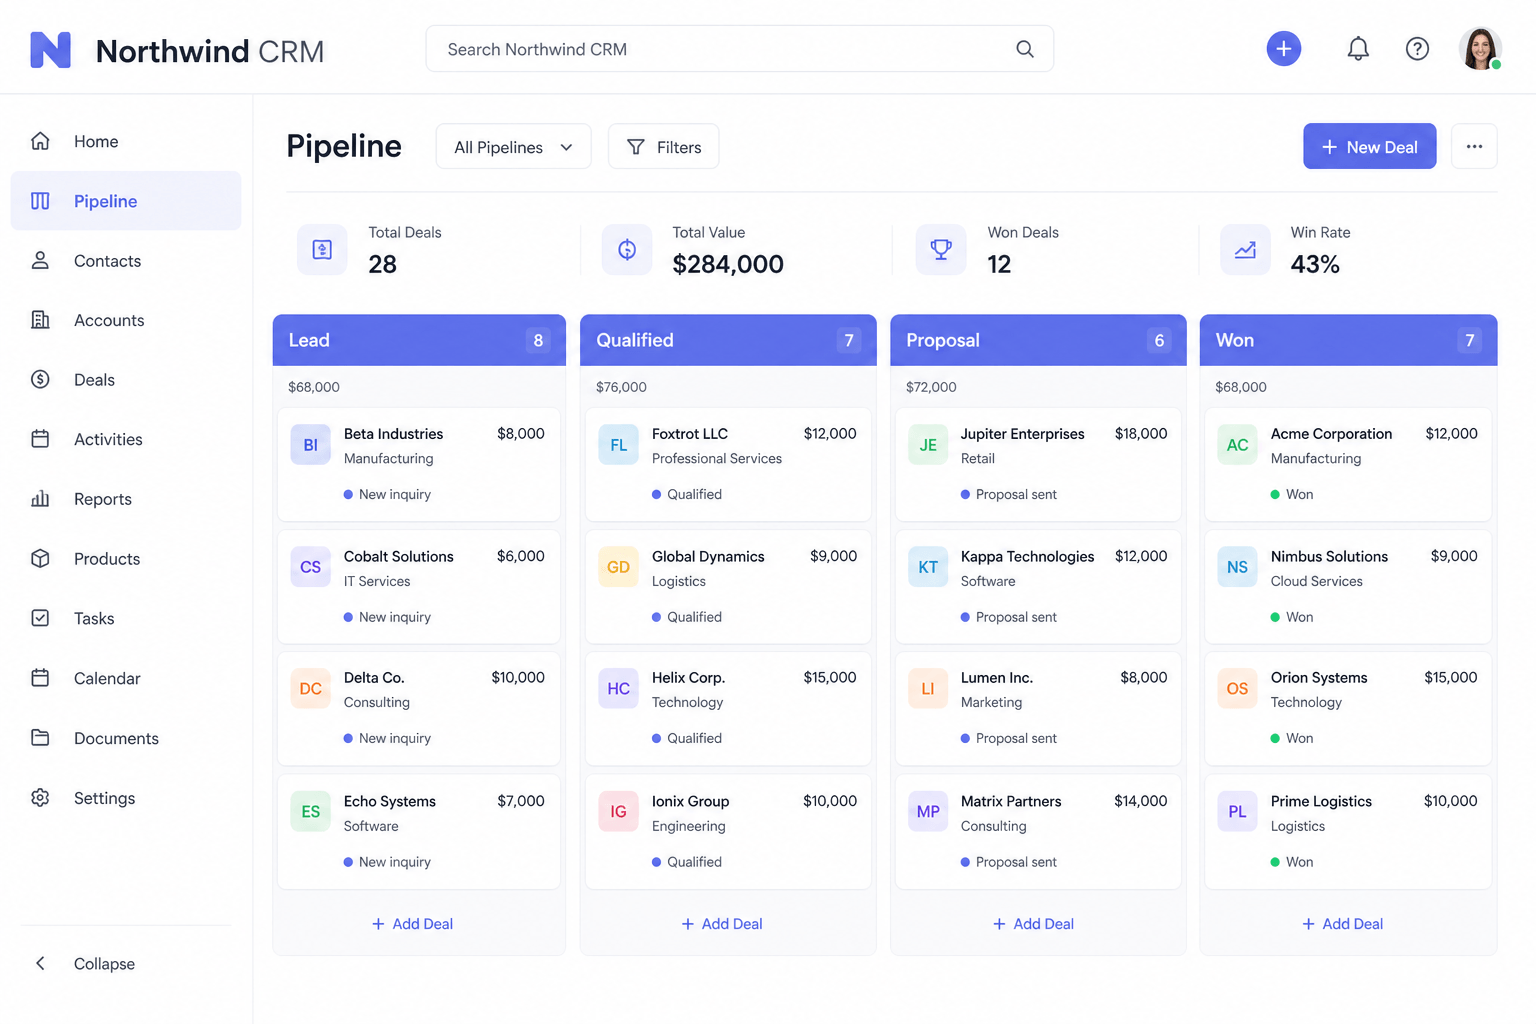Open Contacts in the sidebar

point(126,261)
